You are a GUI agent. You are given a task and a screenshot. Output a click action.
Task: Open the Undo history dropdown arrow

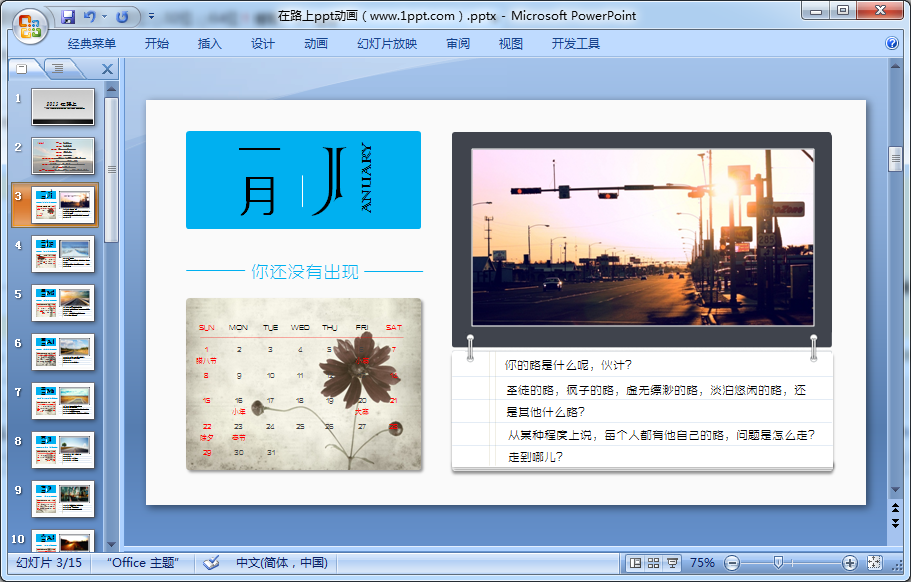pos(105,17)
